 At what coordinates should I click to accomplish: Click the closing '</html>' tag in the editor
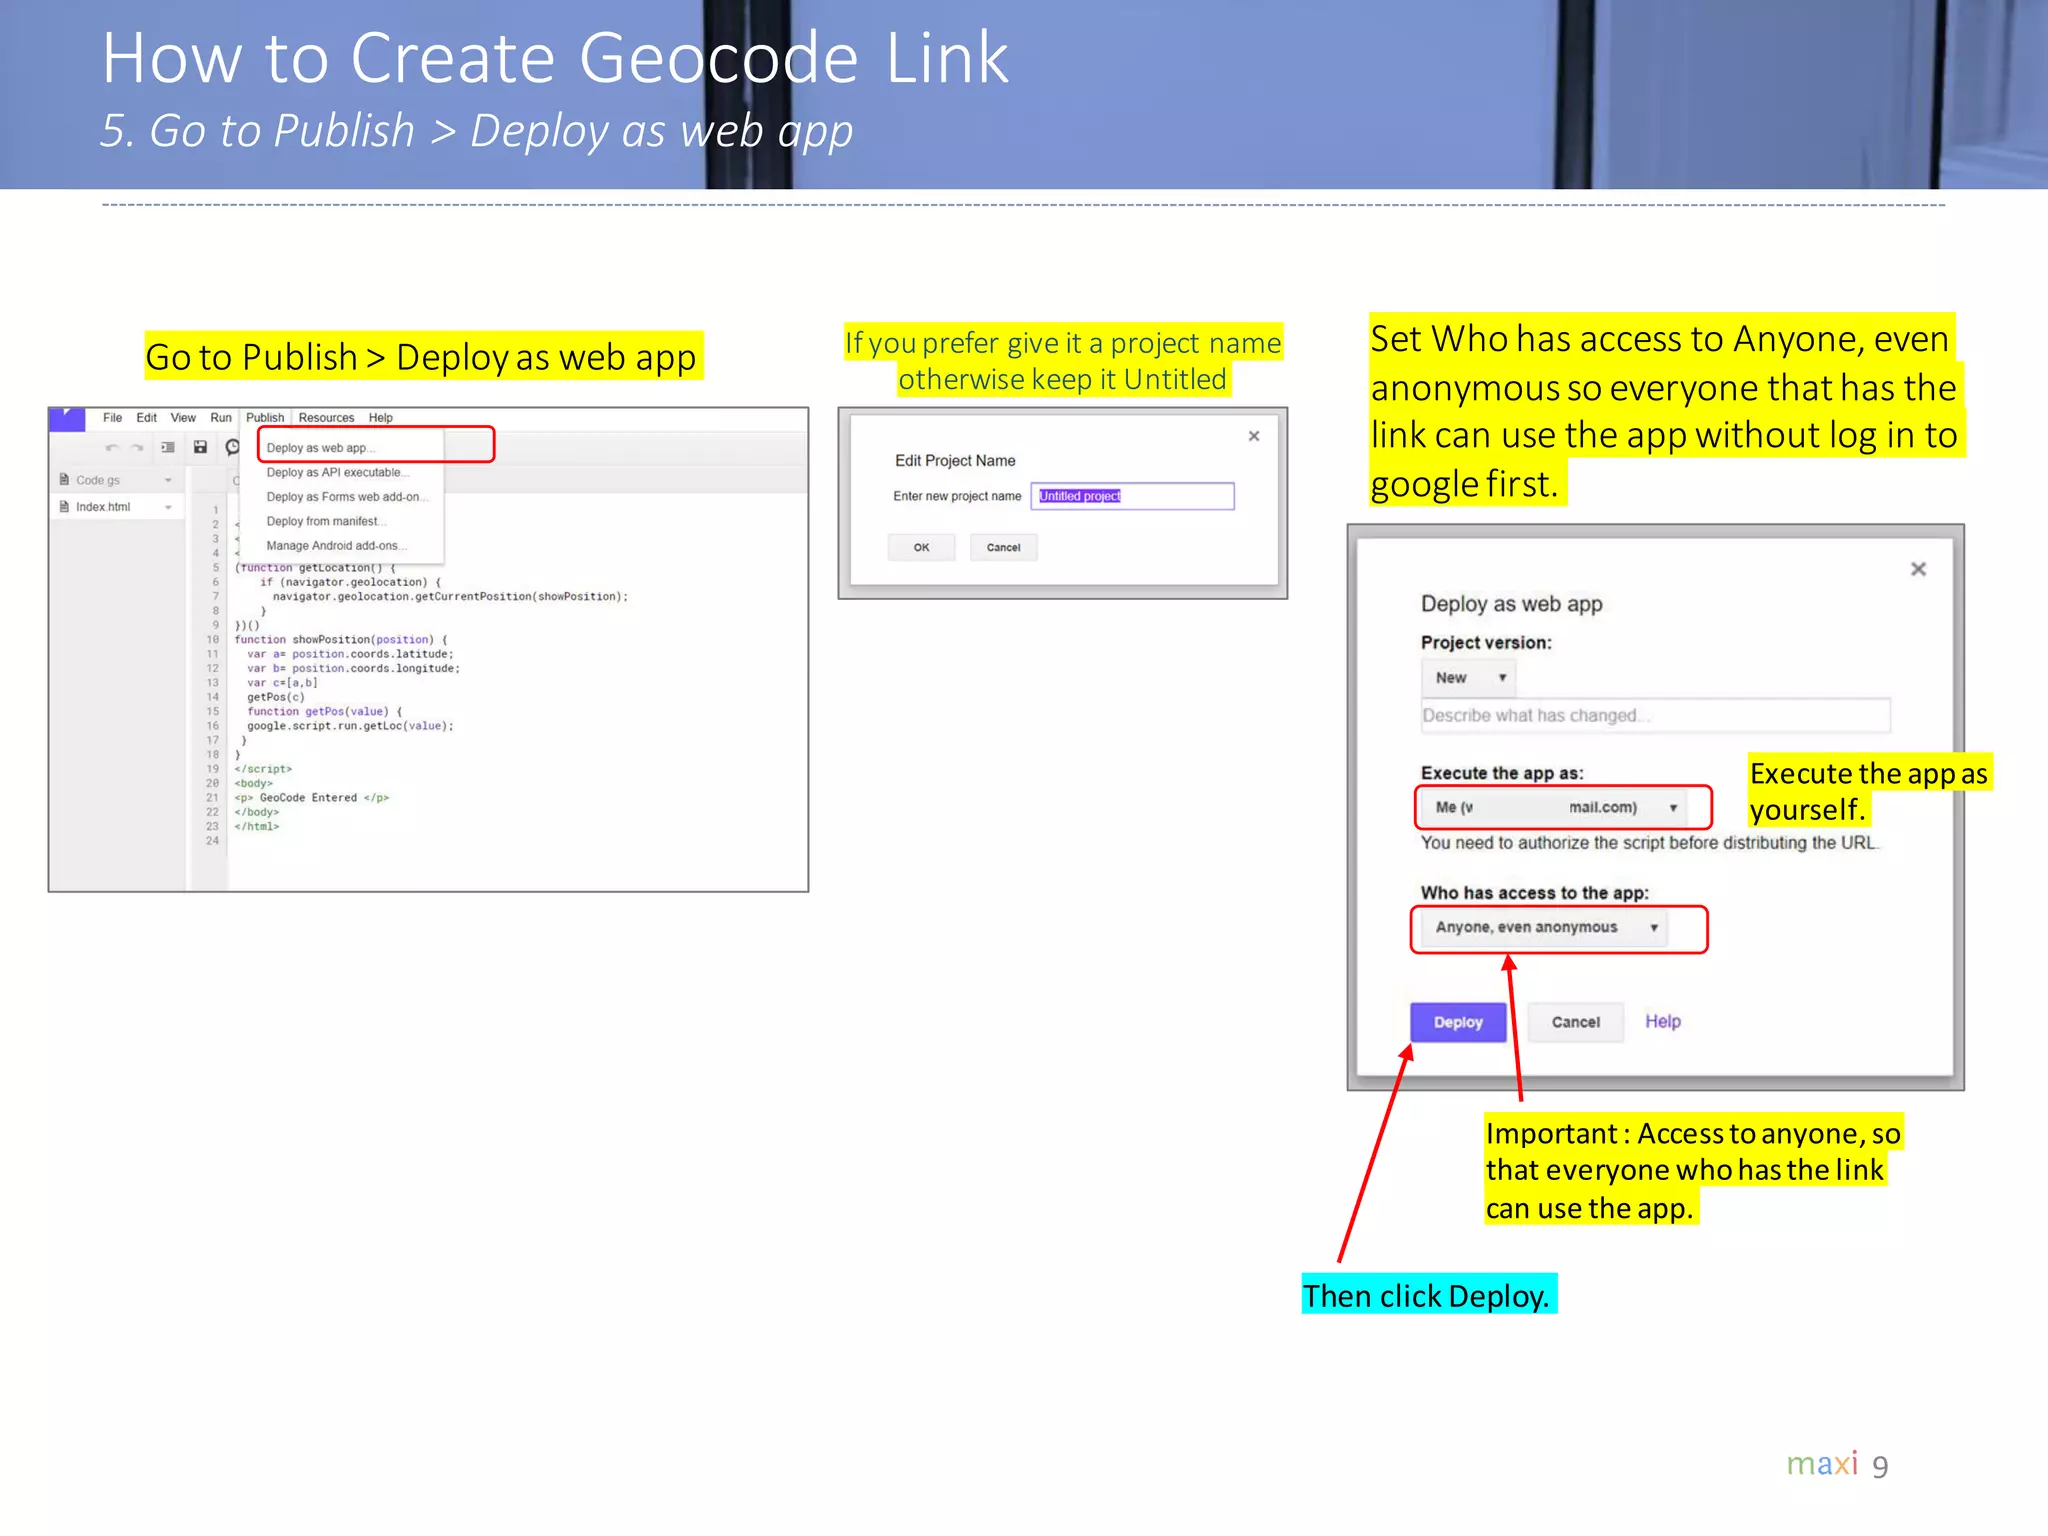(257, 827)
